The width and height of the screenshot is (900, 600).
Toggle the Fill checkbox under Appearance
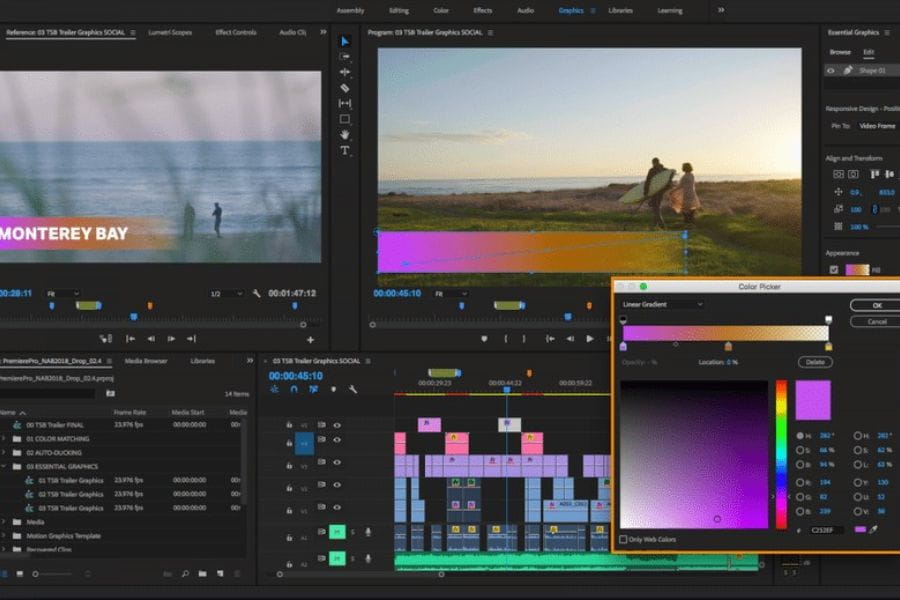pyautogui.click(x=834, y=269)
